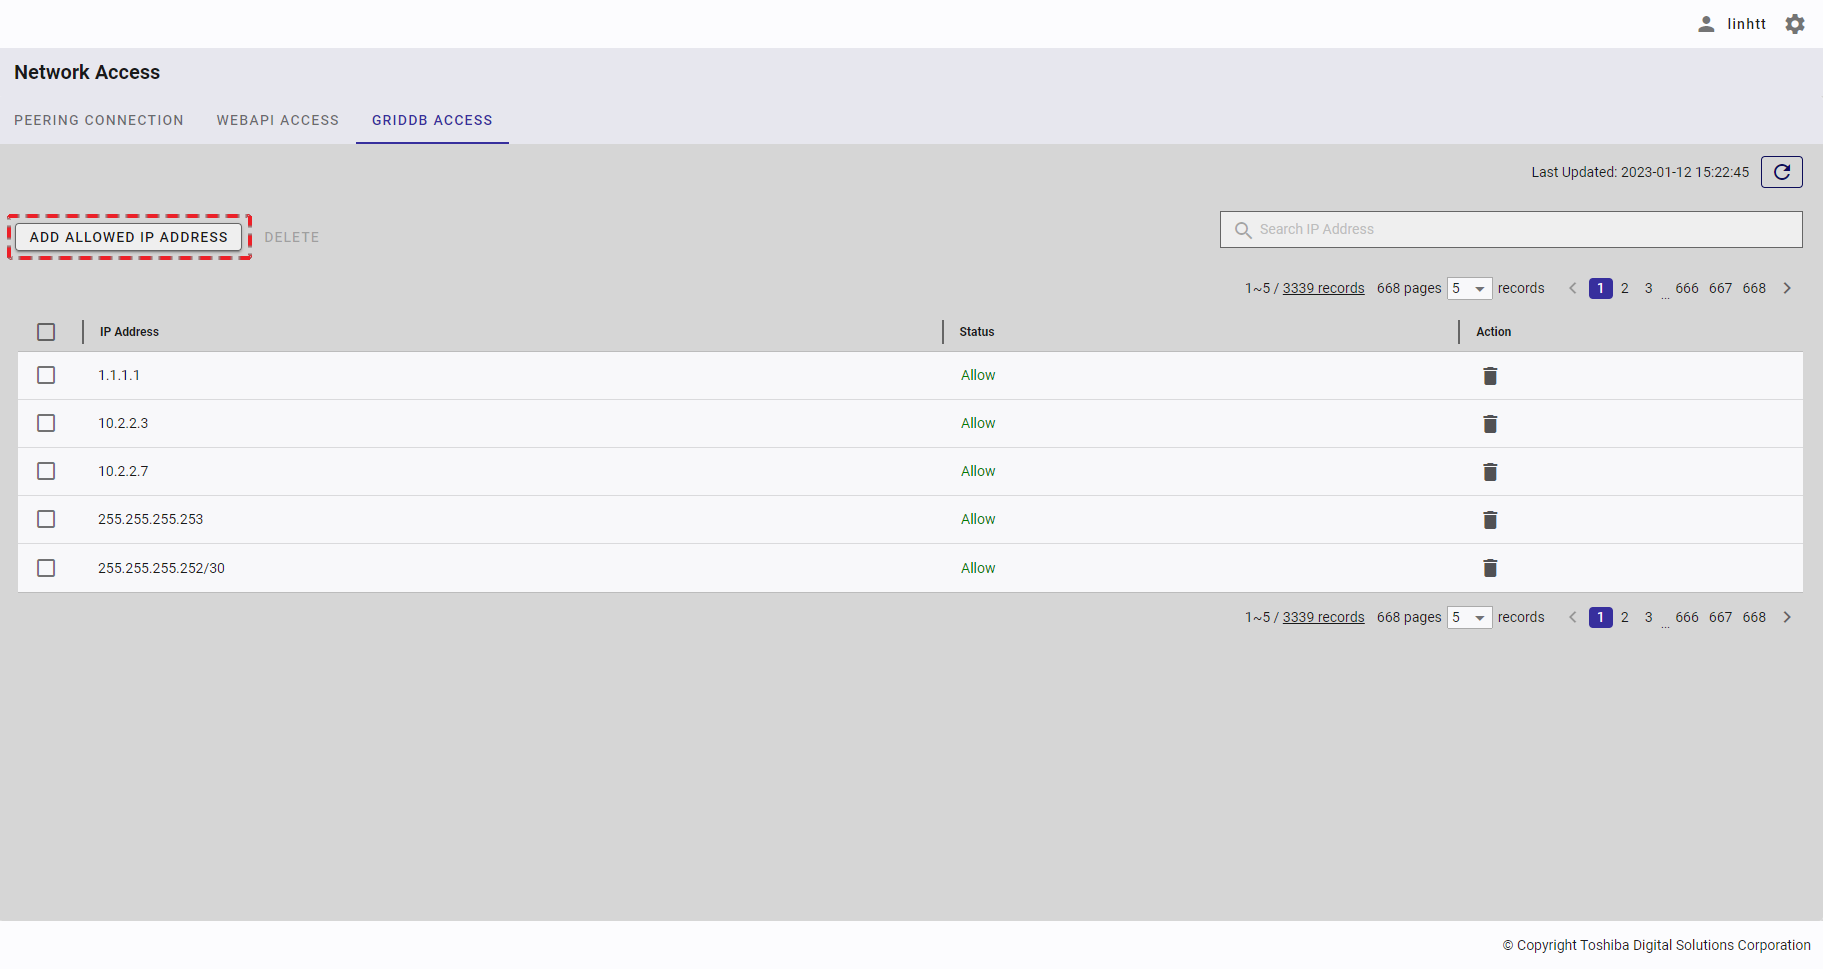Delete IP 1.1.1.1 using its trash icon
1823x969 pixels.
tap(1489, 376)
